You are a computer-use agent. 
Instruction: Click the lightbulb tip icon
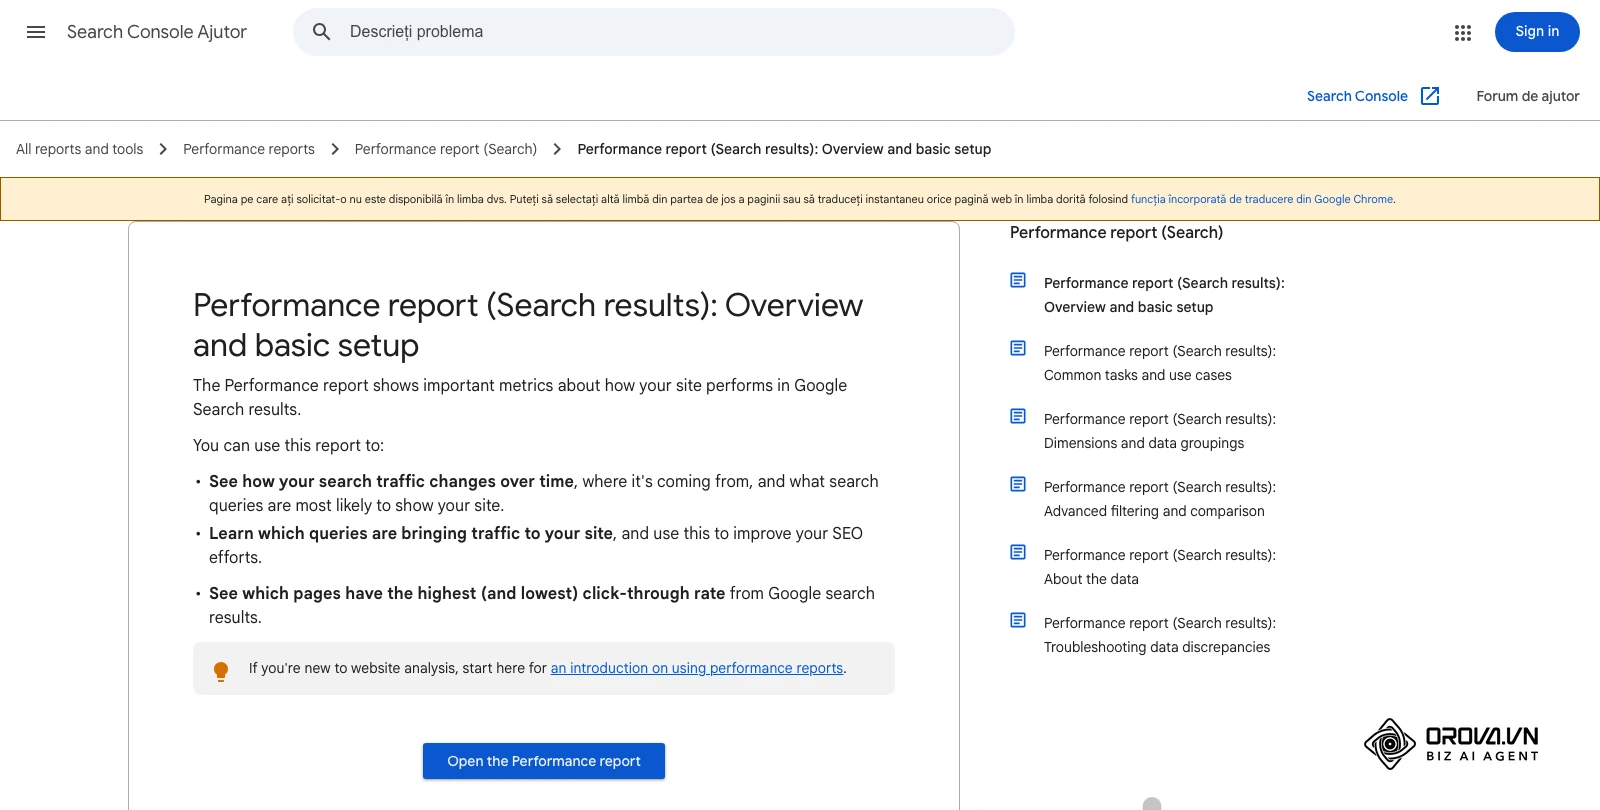click(x=221, y=671)
